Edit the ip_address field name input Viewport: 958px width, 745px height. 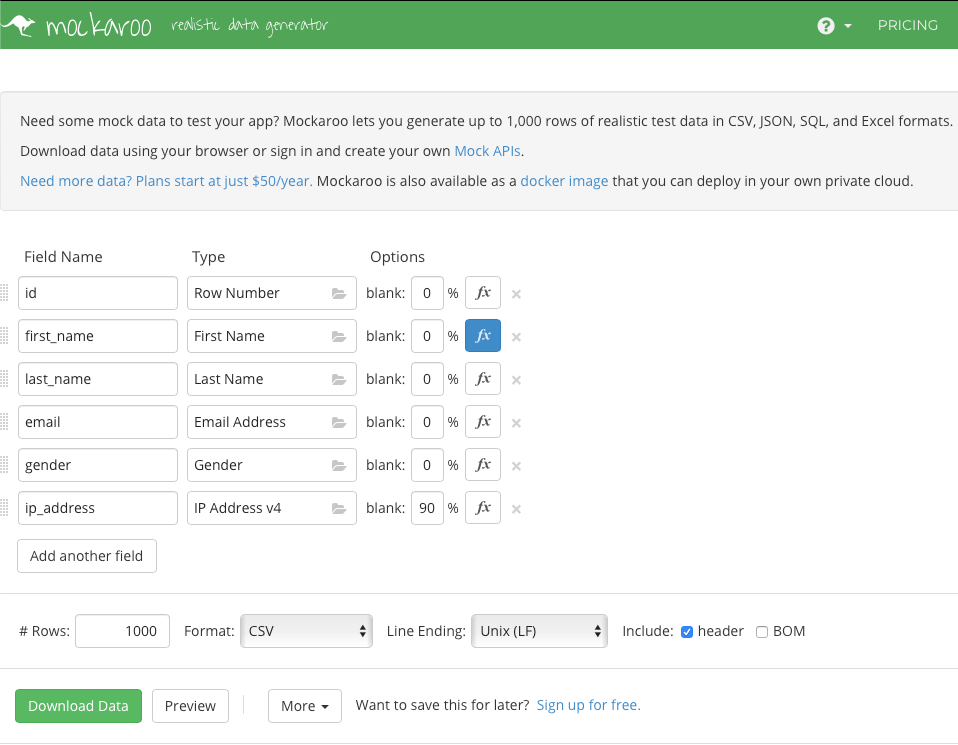98,508
